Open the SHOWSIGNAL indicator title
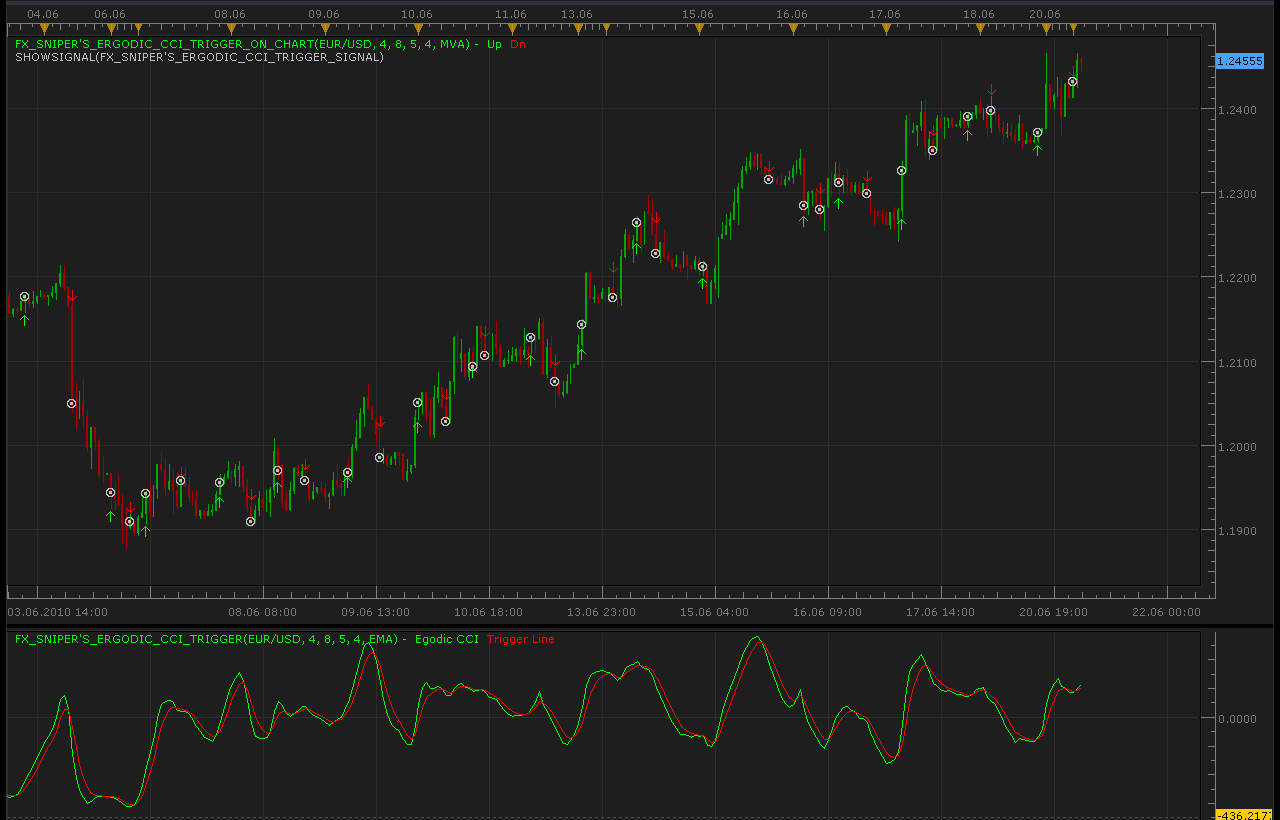The width and height of the screenshot is (1280, 820). tap(200, 57)
